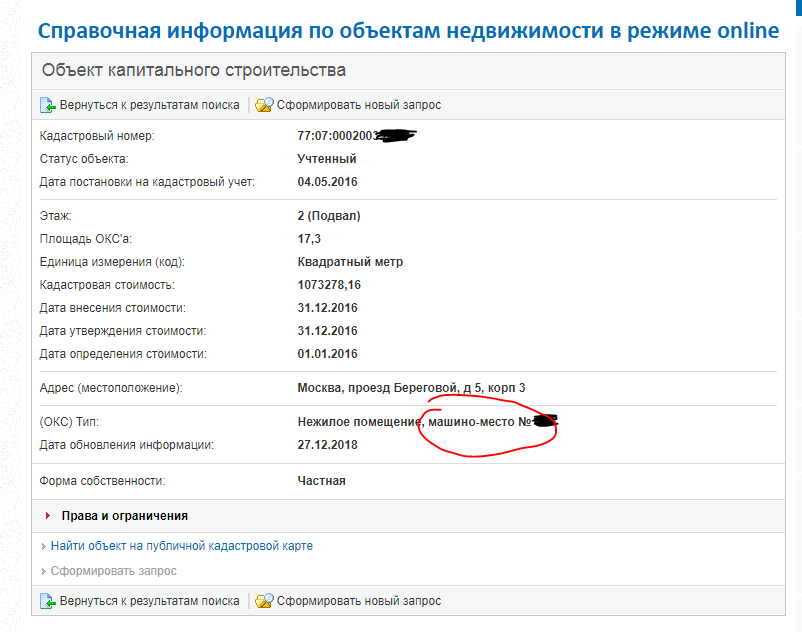Click the green return-arrow icon in top toolbar
The image size is (802, 632).
47,103
